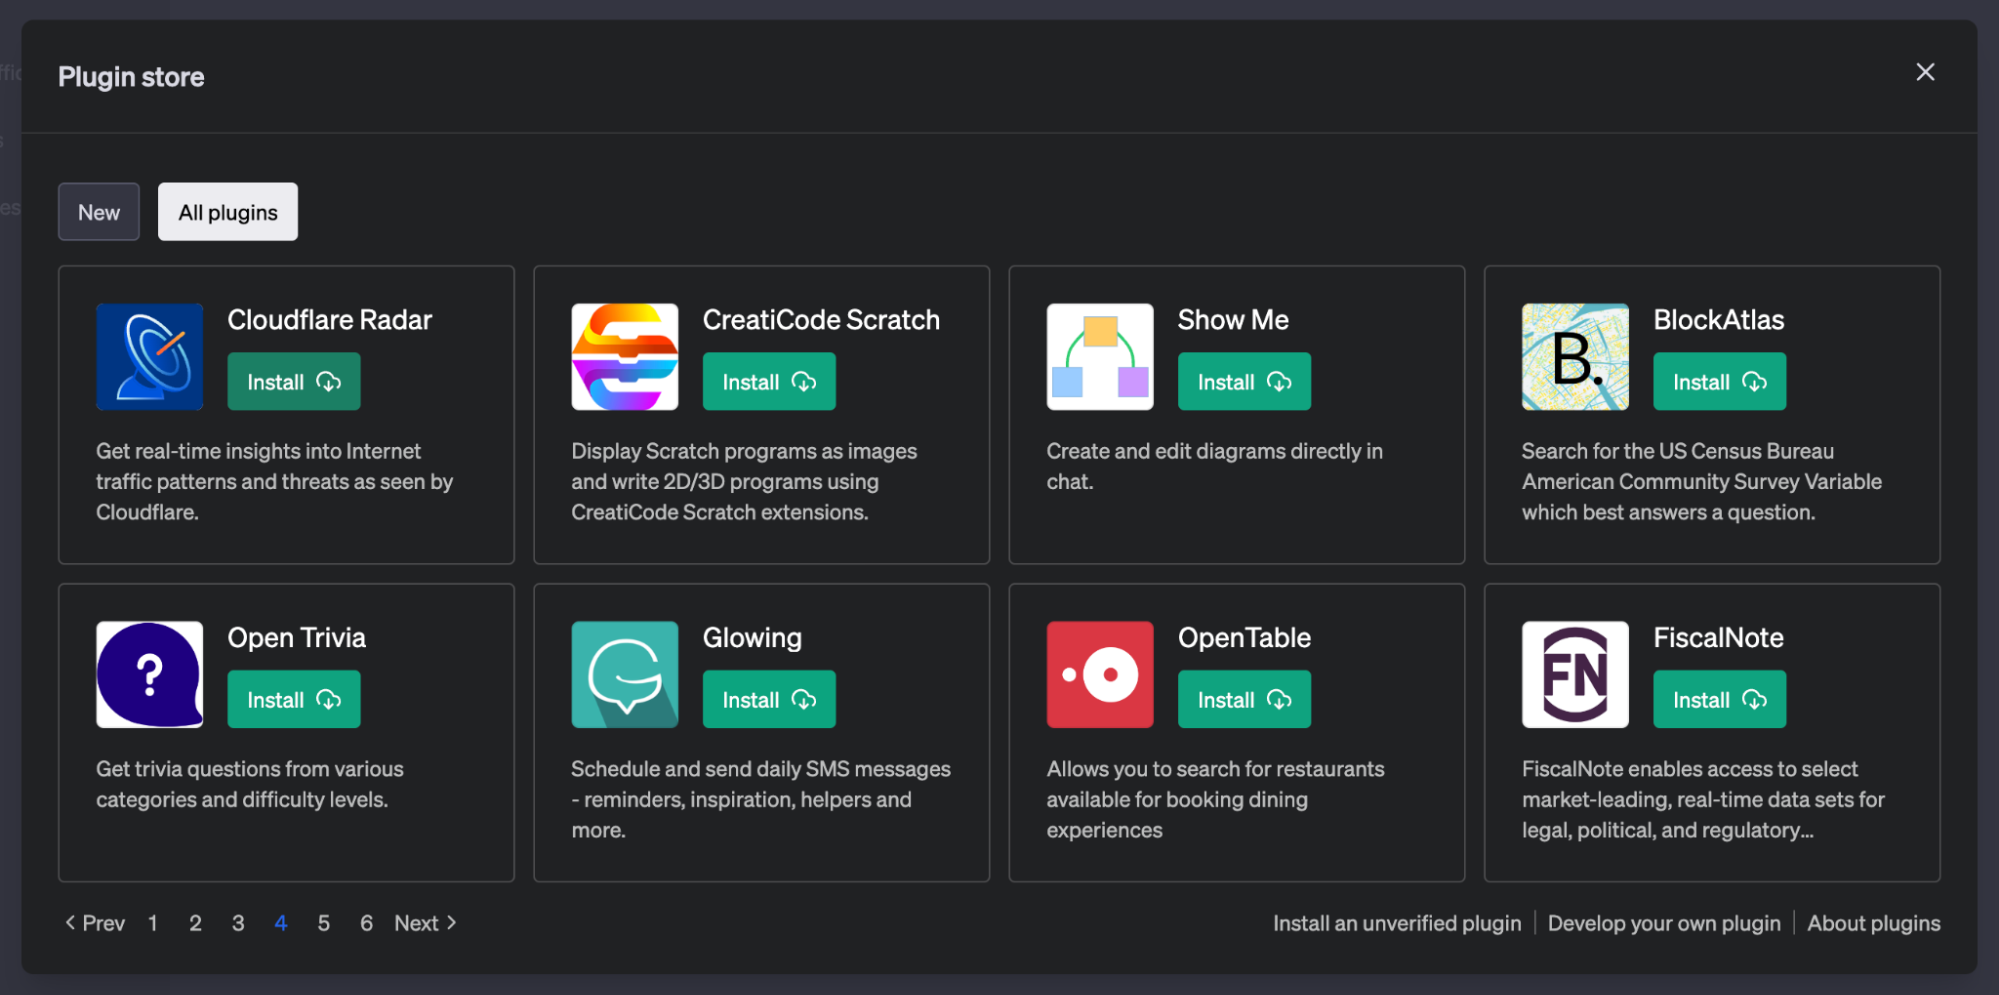Select current page 4
The image size is (1999, 995).
point(281,923)
